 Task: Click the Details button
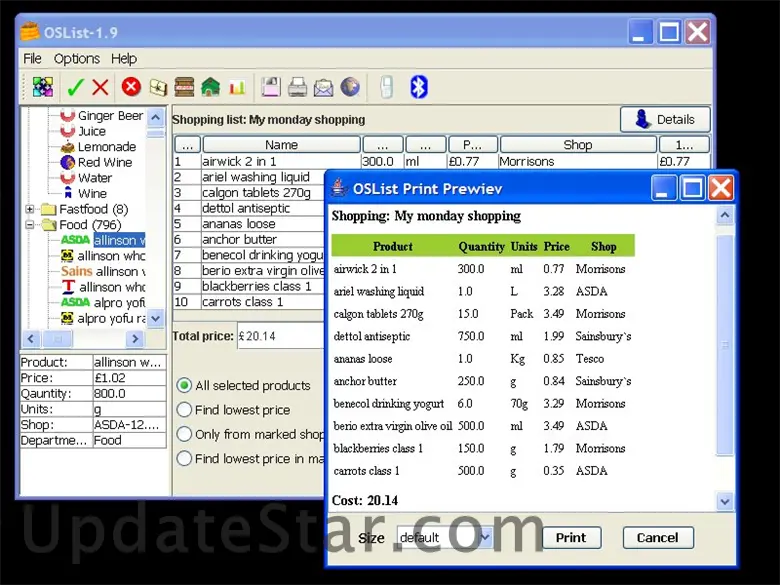pyautogui.click(x=665, y=119)
